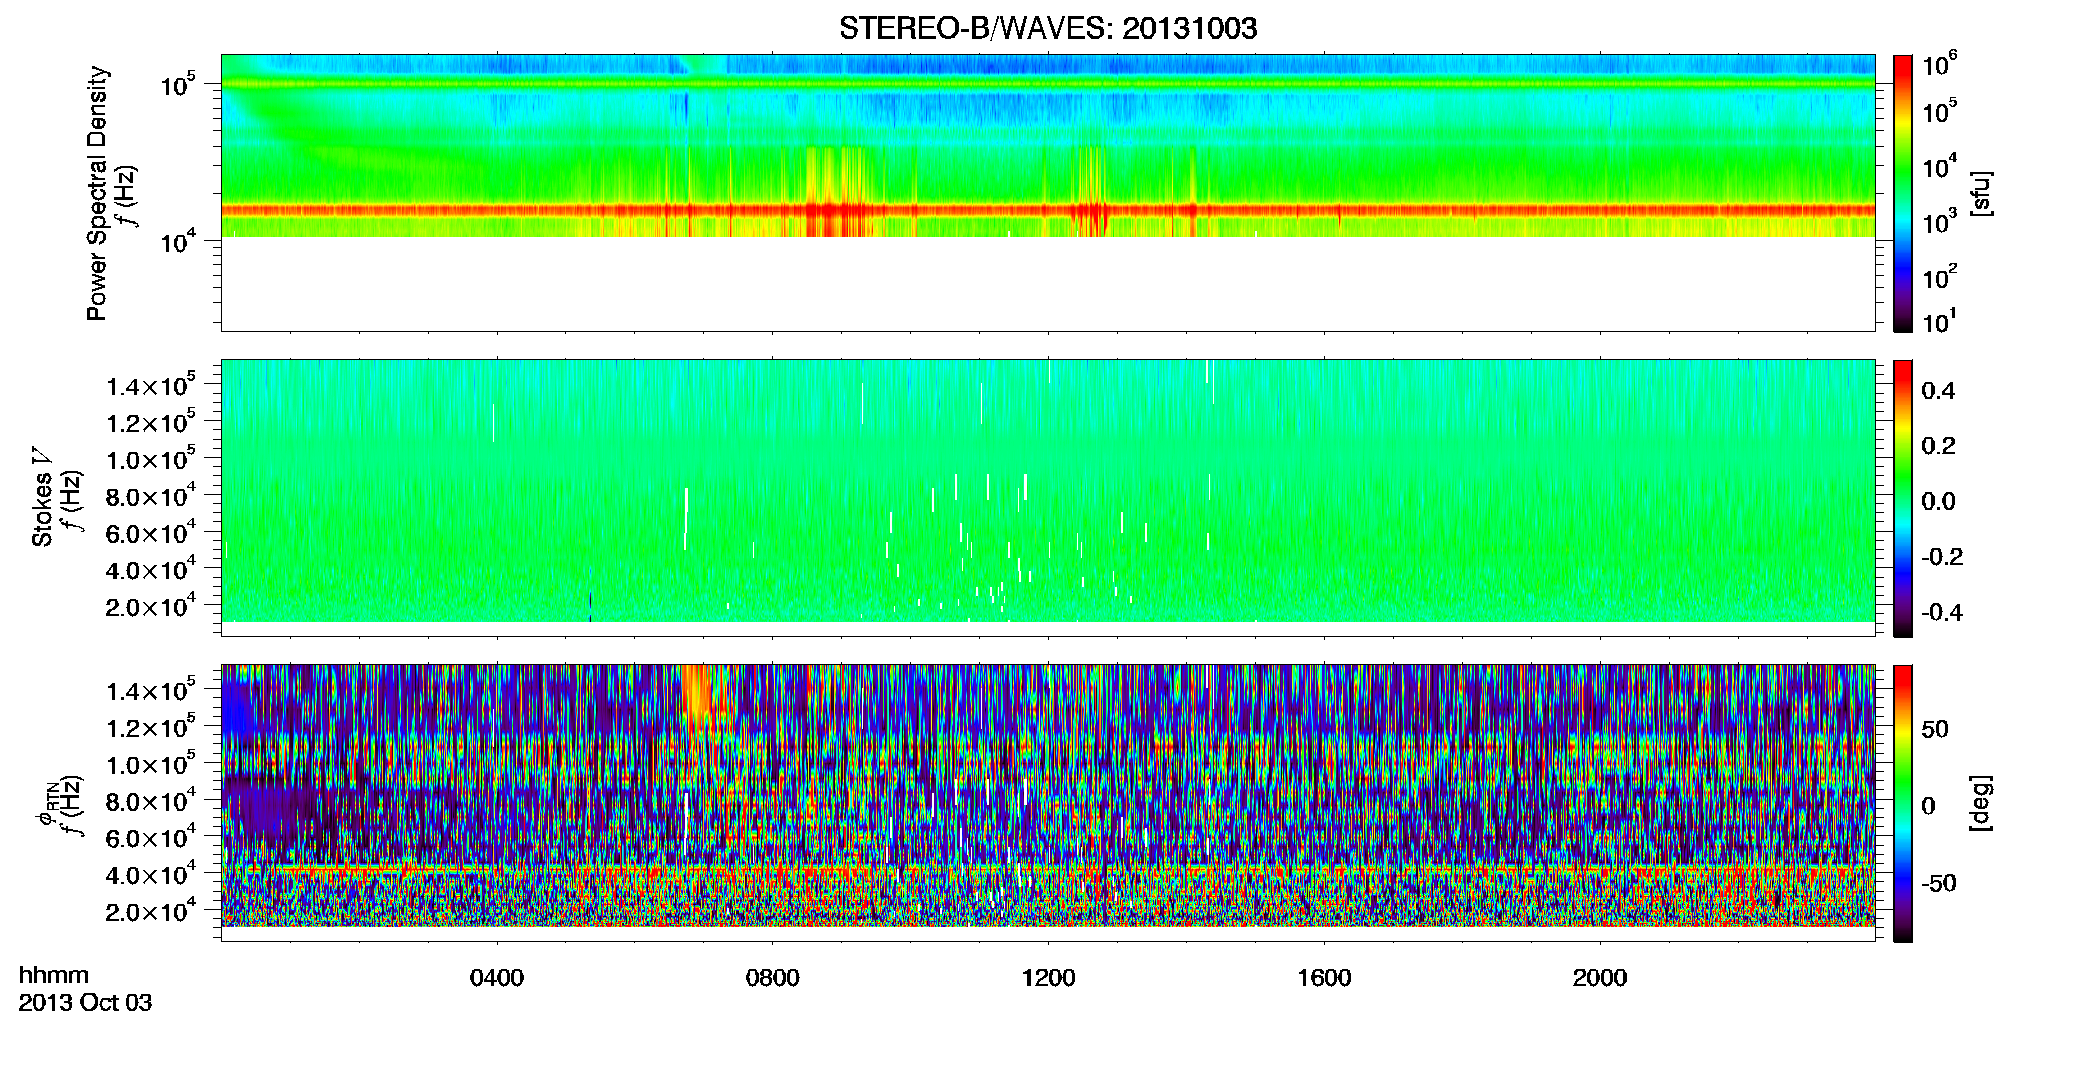2096x1080 pixels.
Task: Click the "10³" tick on the sfu color bar
Action: coord(1939,222)
